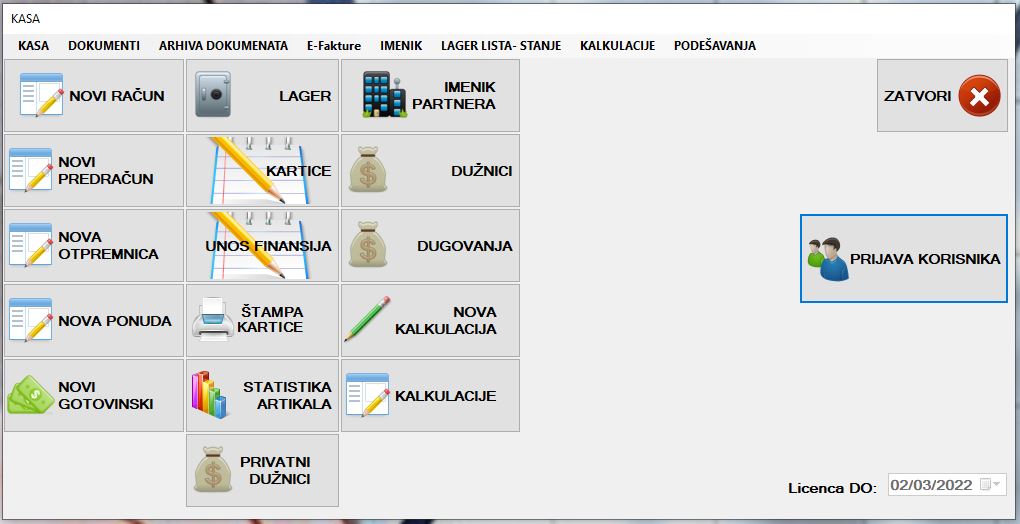Click the users icon on Prijava Korisnika
Viewport: 1020px width, 524px height.
click(827, 259)
